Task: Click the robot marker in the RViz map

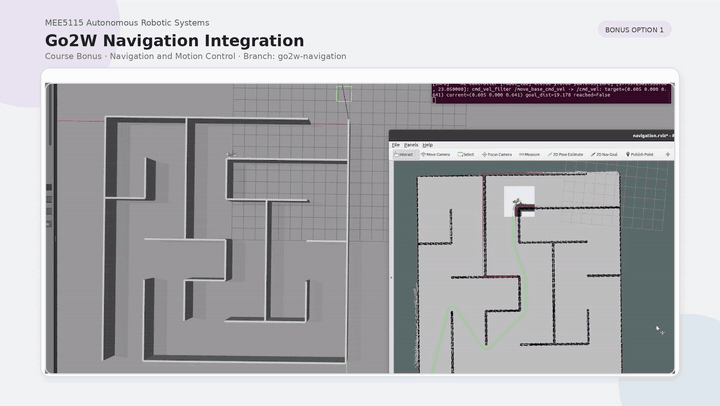Action: 517,202
